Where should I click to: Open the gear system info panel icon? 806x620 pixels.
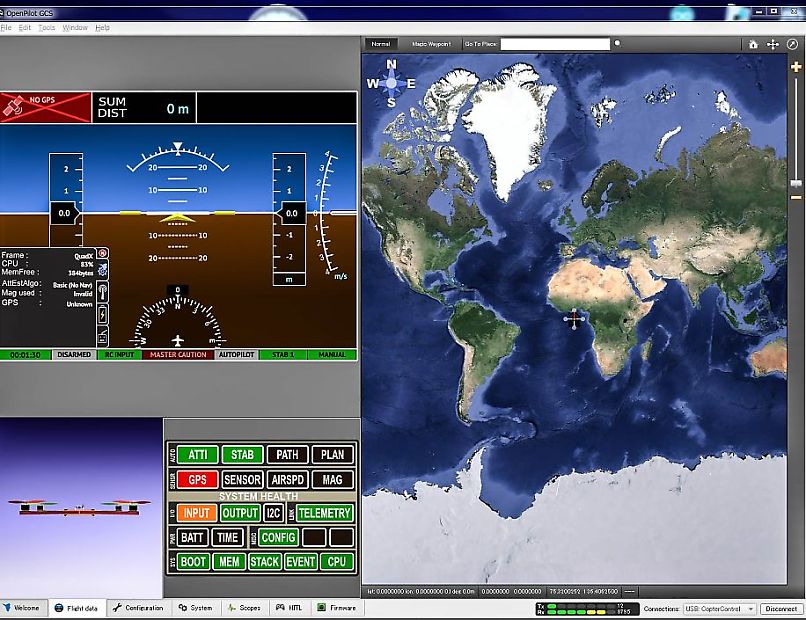coord(103,269)
